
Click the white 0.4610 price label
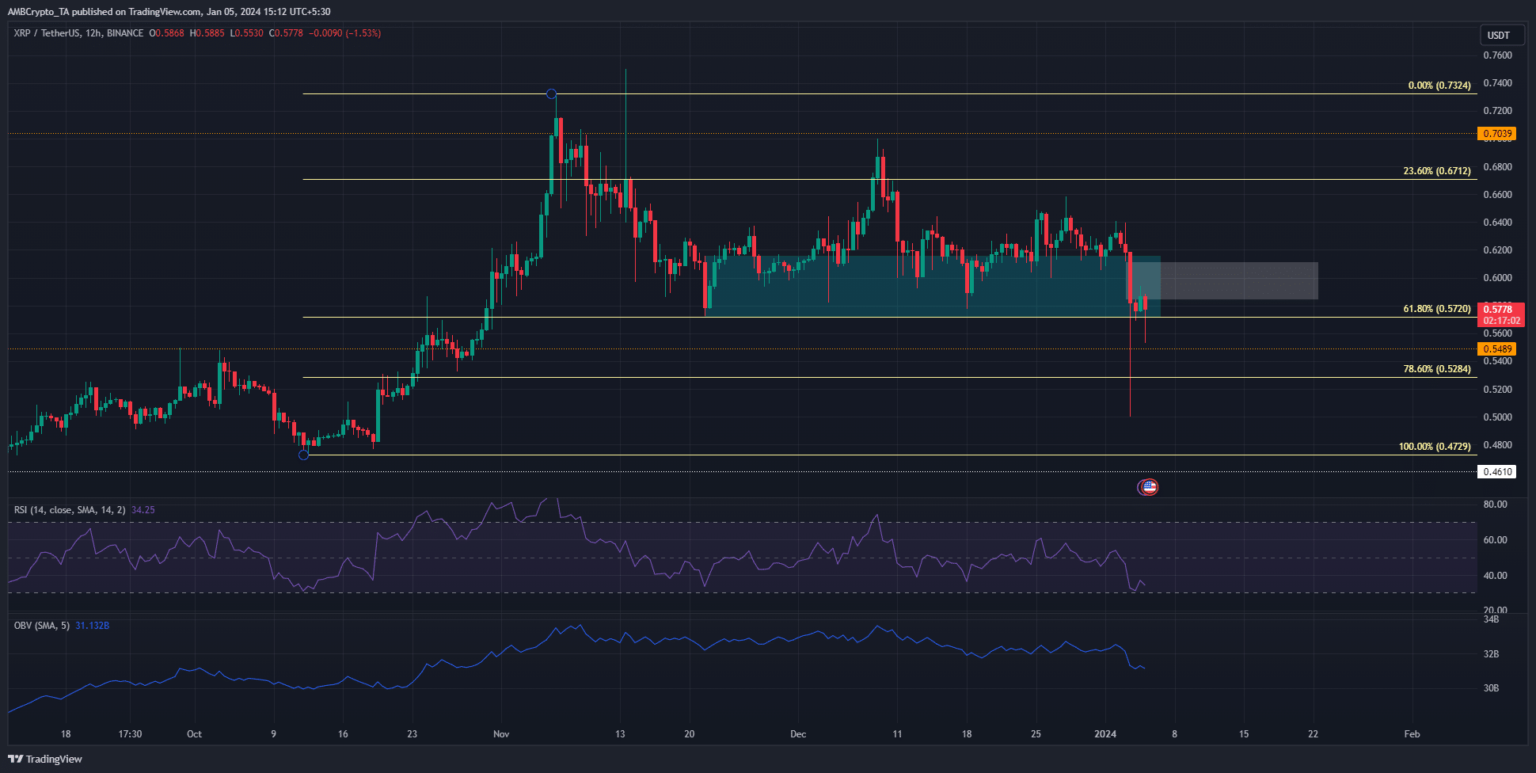click(x=1496, y=471)
